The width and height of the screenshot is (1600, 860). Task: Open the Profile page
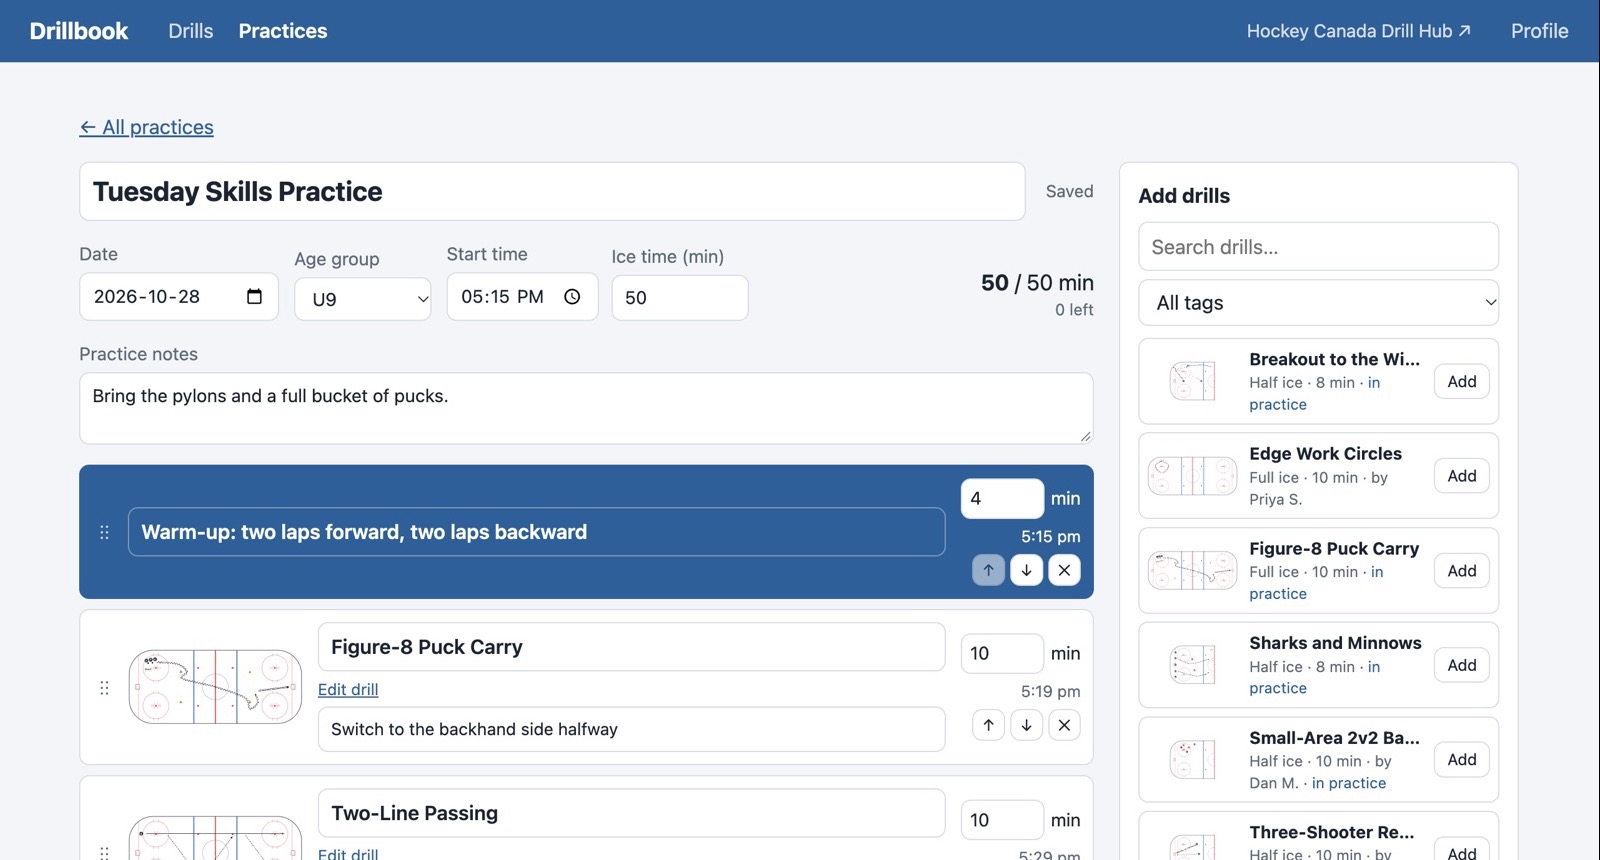tap(1539, 31)
